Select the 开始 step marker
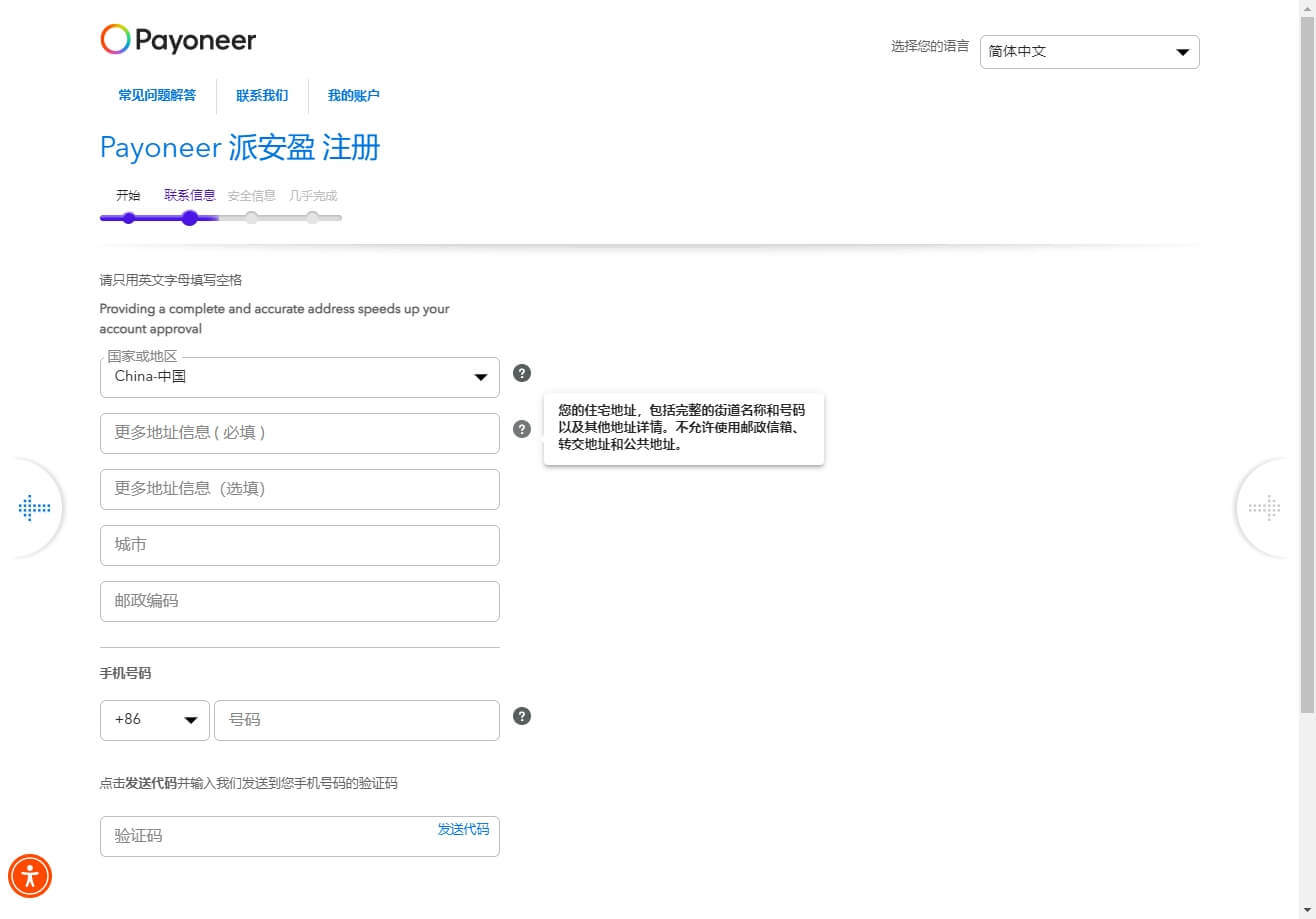The image size is (1316, 919). pos(128,217)
